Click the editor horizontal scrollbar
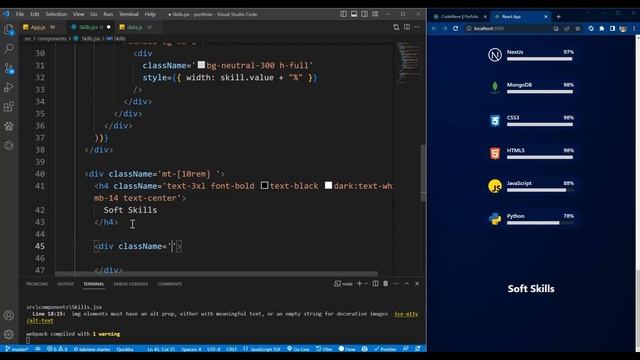 216,274
